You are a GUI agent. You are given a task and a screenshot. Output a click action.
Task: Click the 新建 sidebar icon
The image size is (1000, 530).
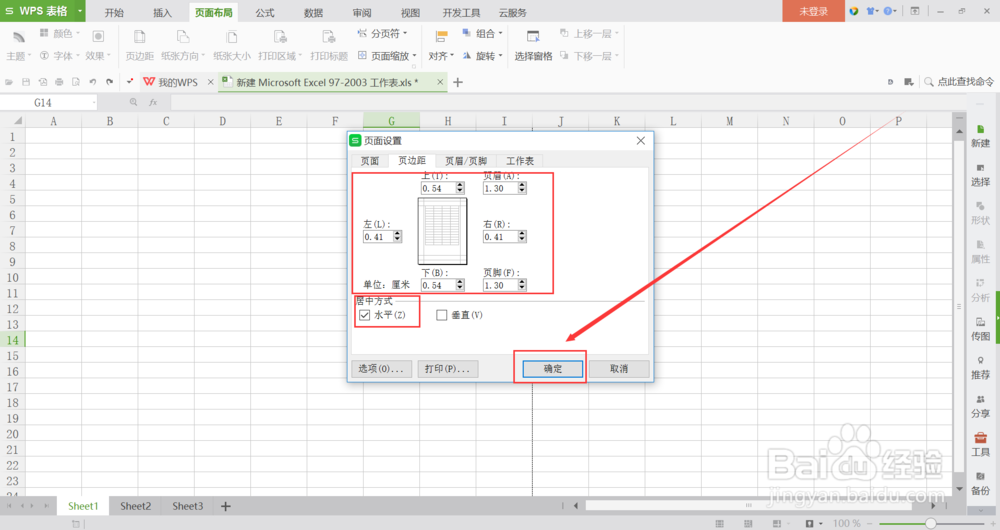point(980,136)
